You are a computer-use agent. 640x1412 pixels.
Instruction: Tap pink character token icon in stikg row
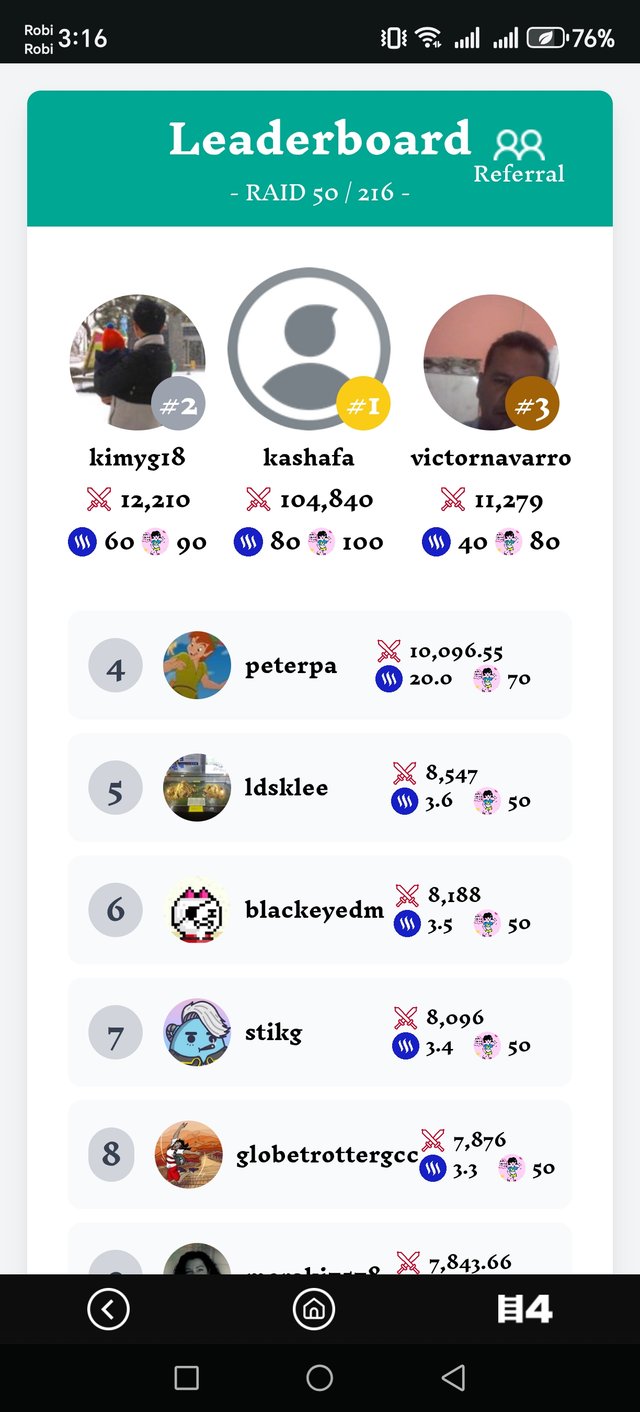(487, 1047)
